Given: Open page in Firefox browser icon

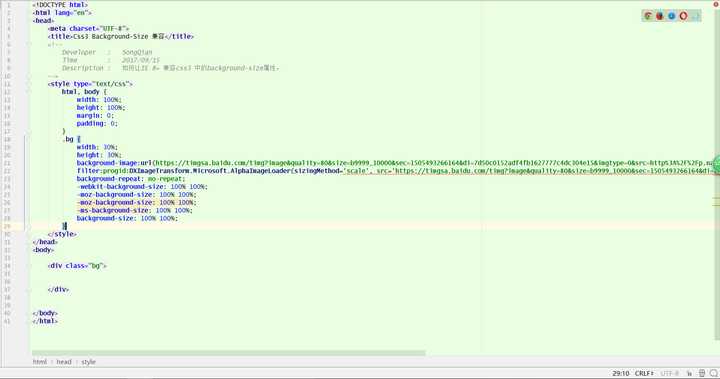Looking at the screenshot, I should point(660,16).
